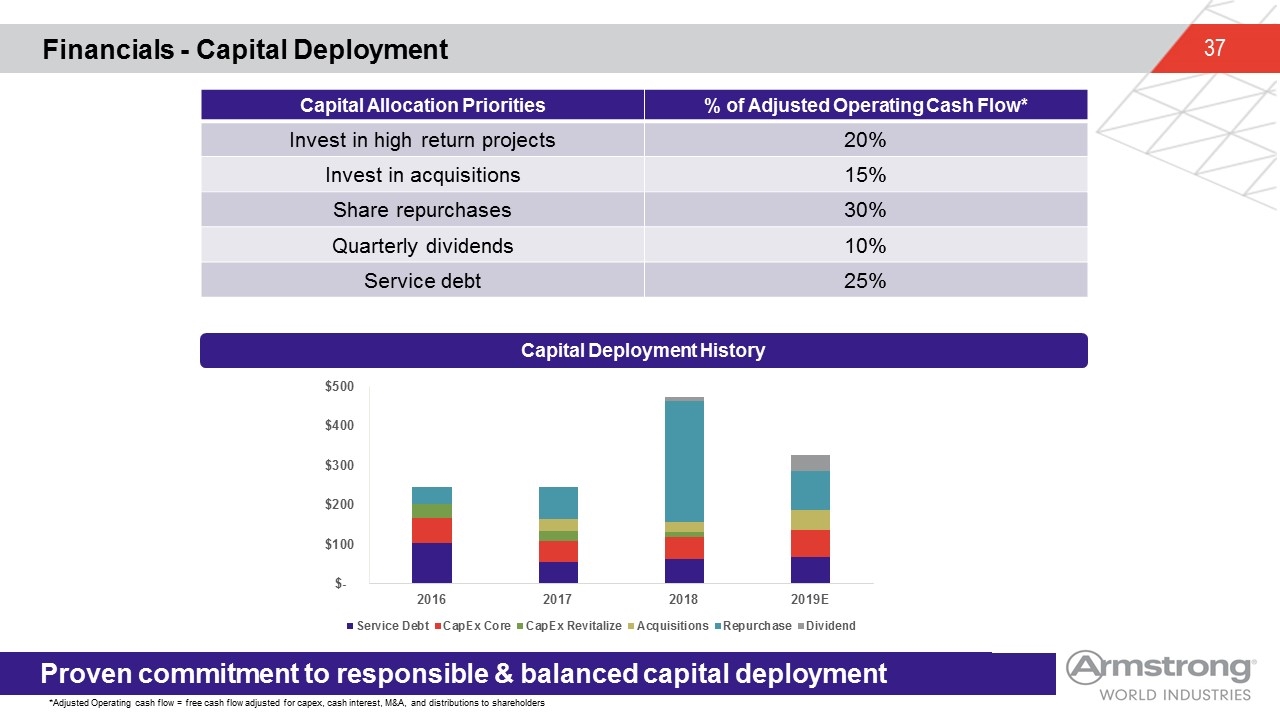
Task: Select the 20% value cell
Action: (x=865, y=140)
